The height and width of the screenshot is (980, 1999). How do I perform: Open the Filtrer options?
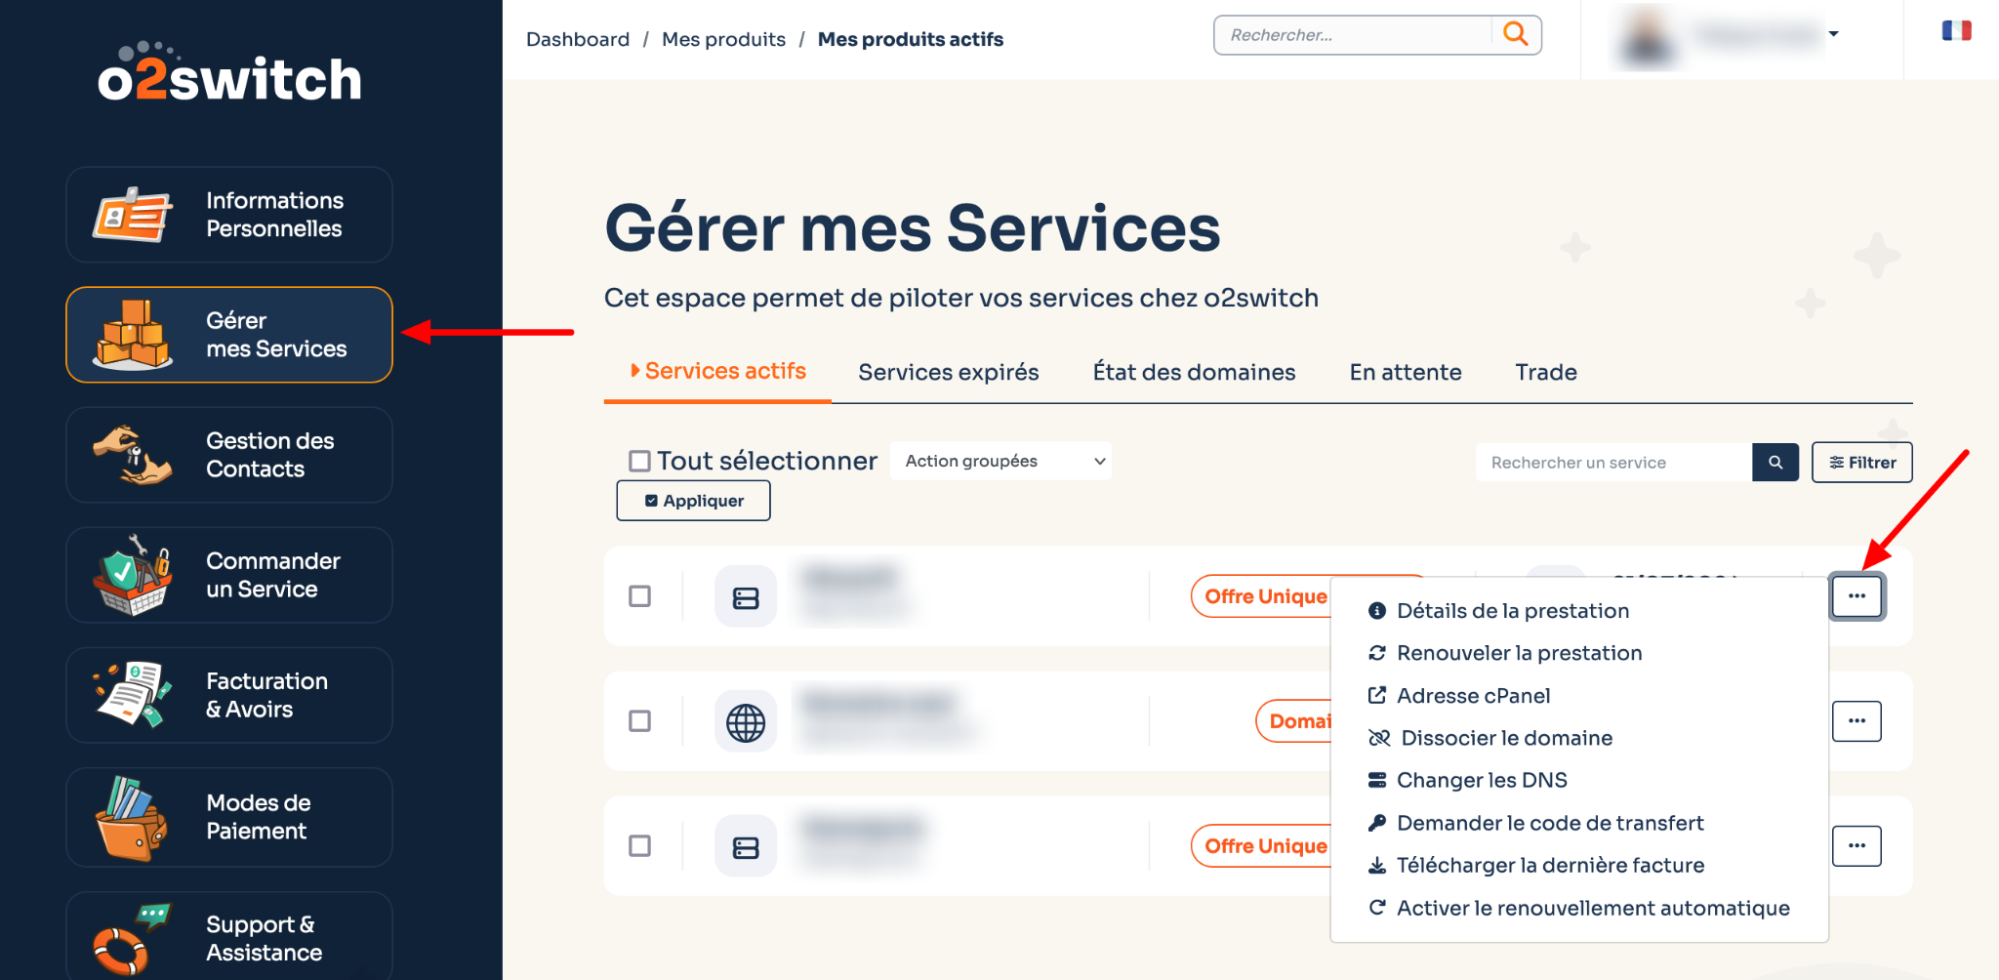pyautogui.click(x=1861, y=462)
